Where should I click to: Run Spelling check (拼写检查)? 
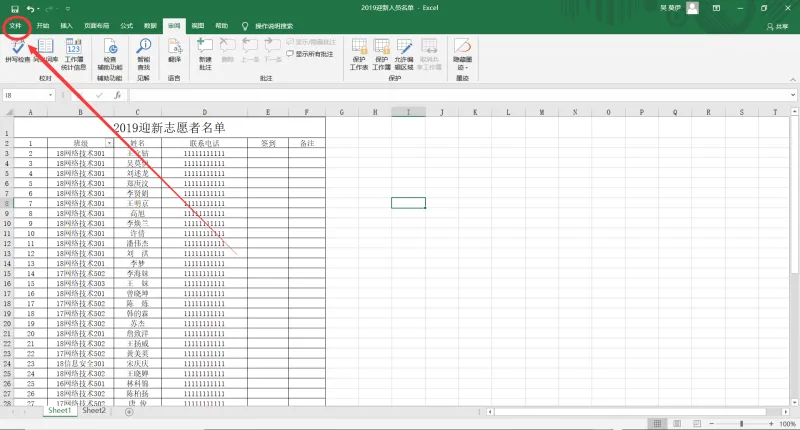17,51
